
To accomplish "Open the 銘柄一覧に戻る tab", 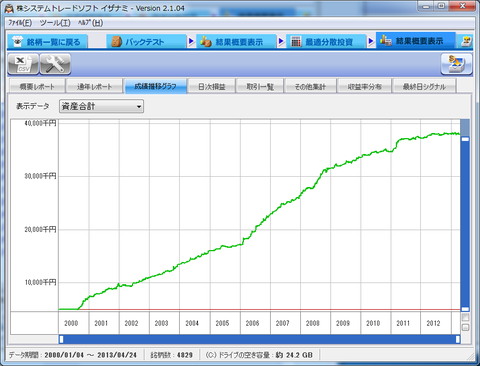I will (x=47, y=42).
